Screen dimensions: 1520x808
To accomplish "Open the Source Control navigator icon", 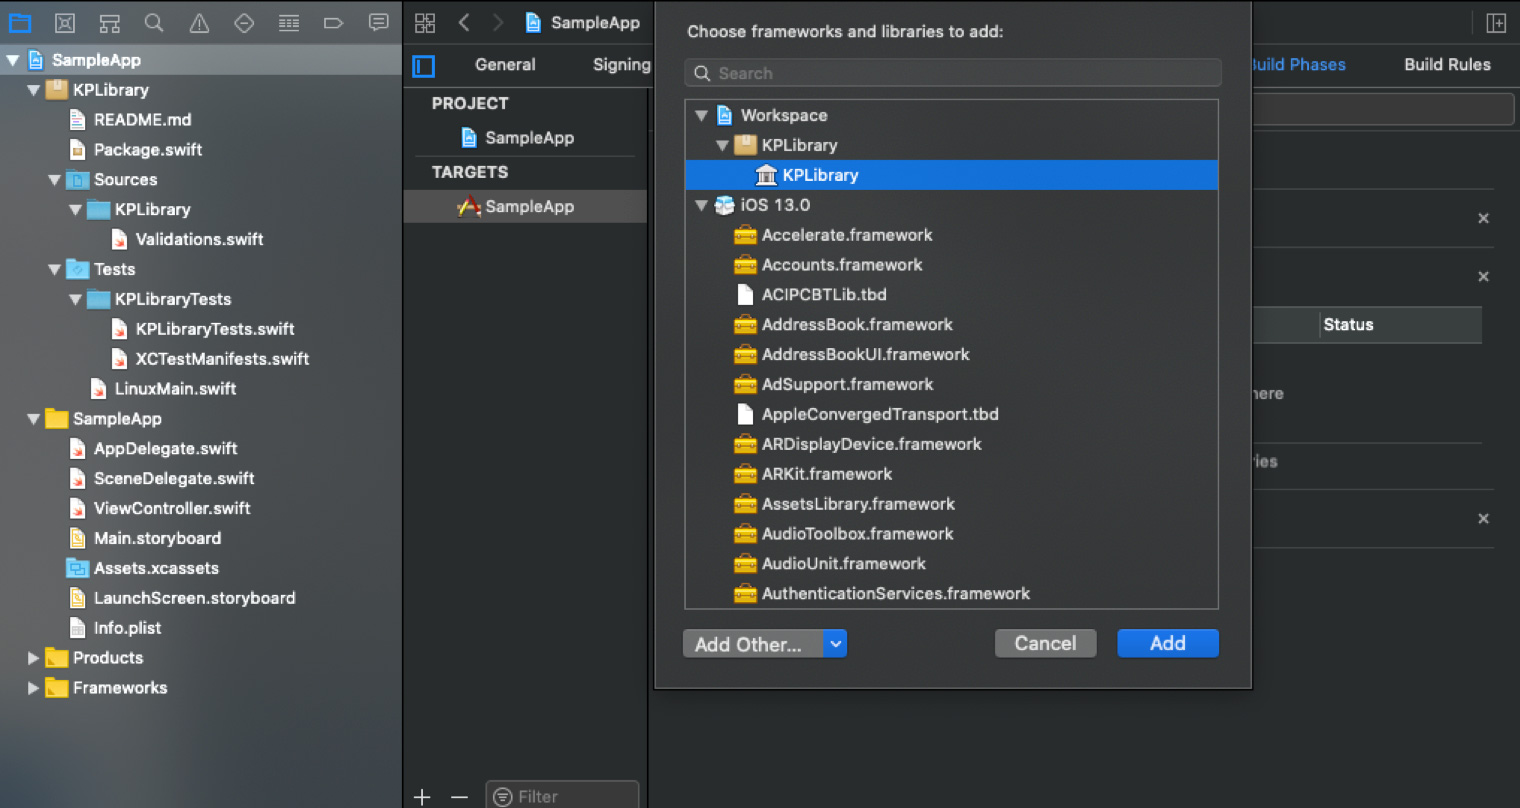I will click(65, 22).
